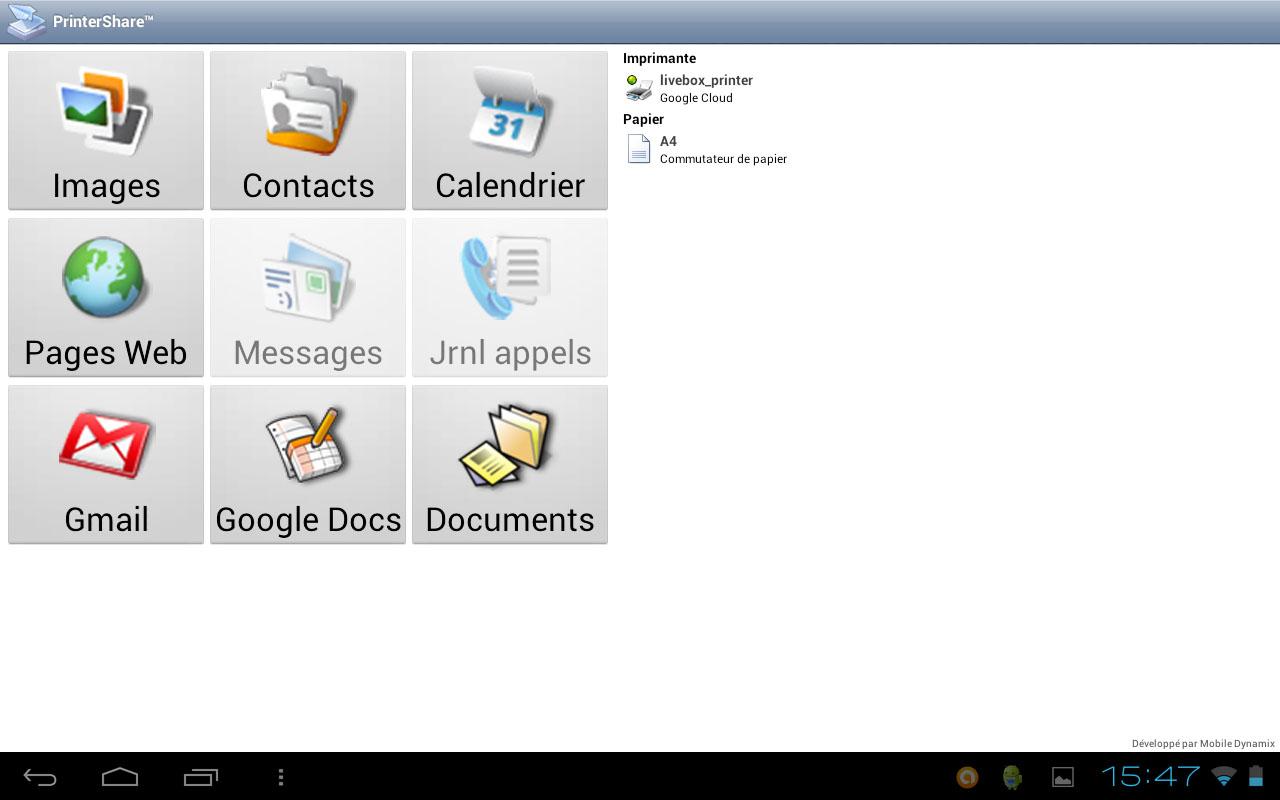Screen dimensions: 1280x800
Task: Open the recent apps switcher
Action: (201, 777)
